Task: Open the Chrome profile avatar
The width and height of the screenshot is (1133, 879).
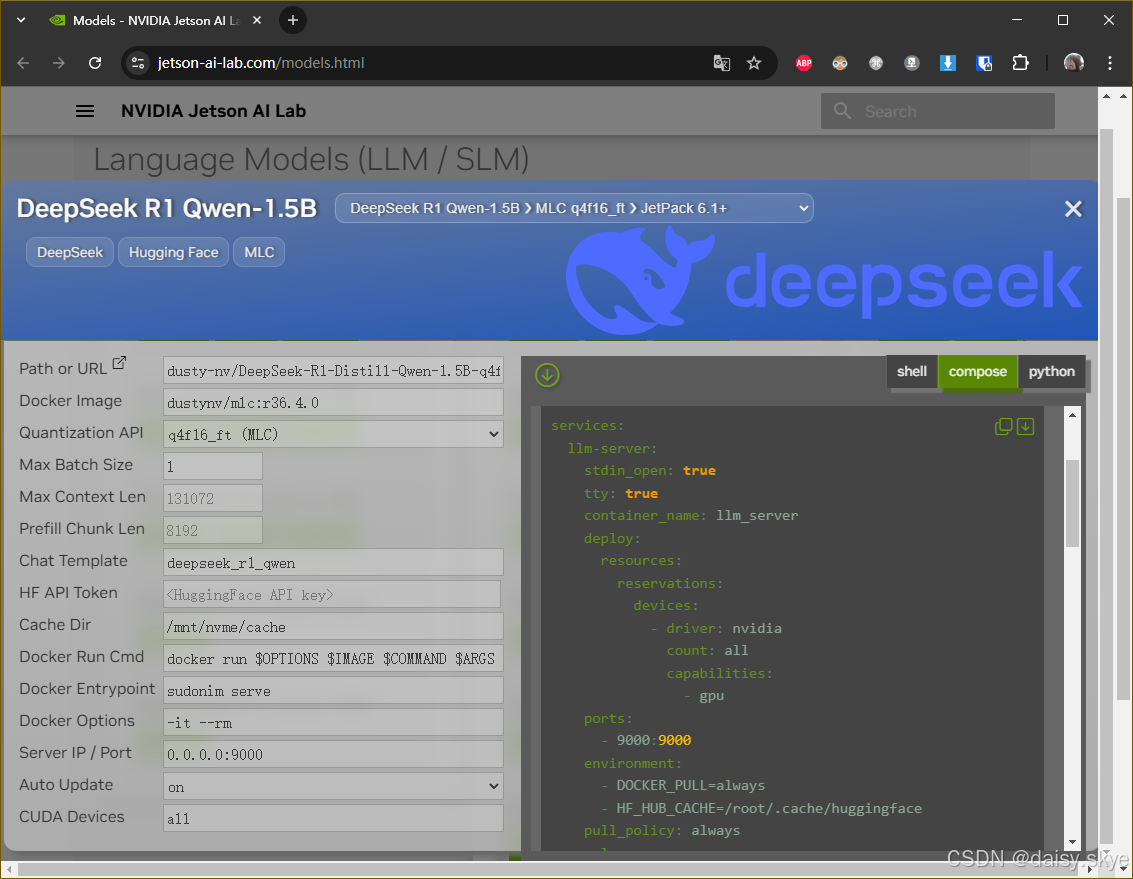Action: [1074, 63]
